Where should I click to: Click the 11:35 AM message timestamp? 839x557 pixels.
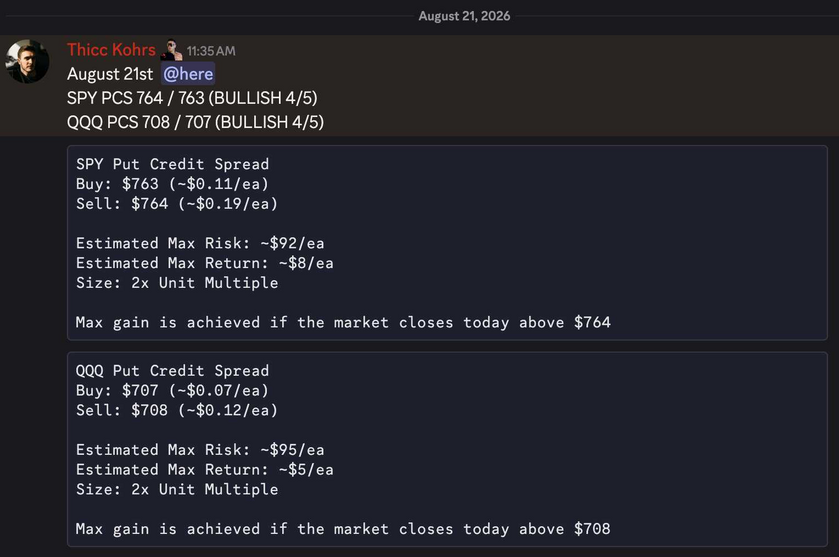(211, 51)
